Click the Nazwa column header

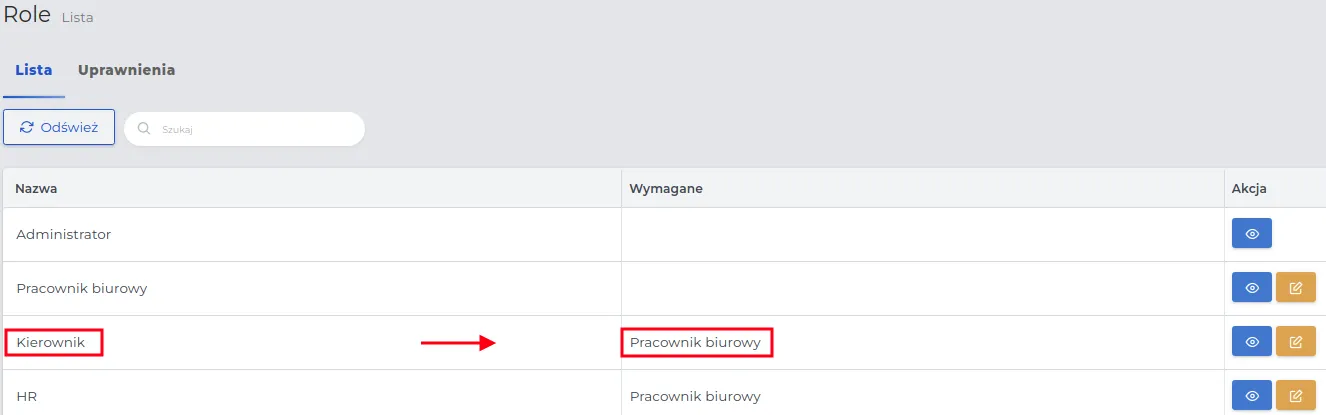35,188
